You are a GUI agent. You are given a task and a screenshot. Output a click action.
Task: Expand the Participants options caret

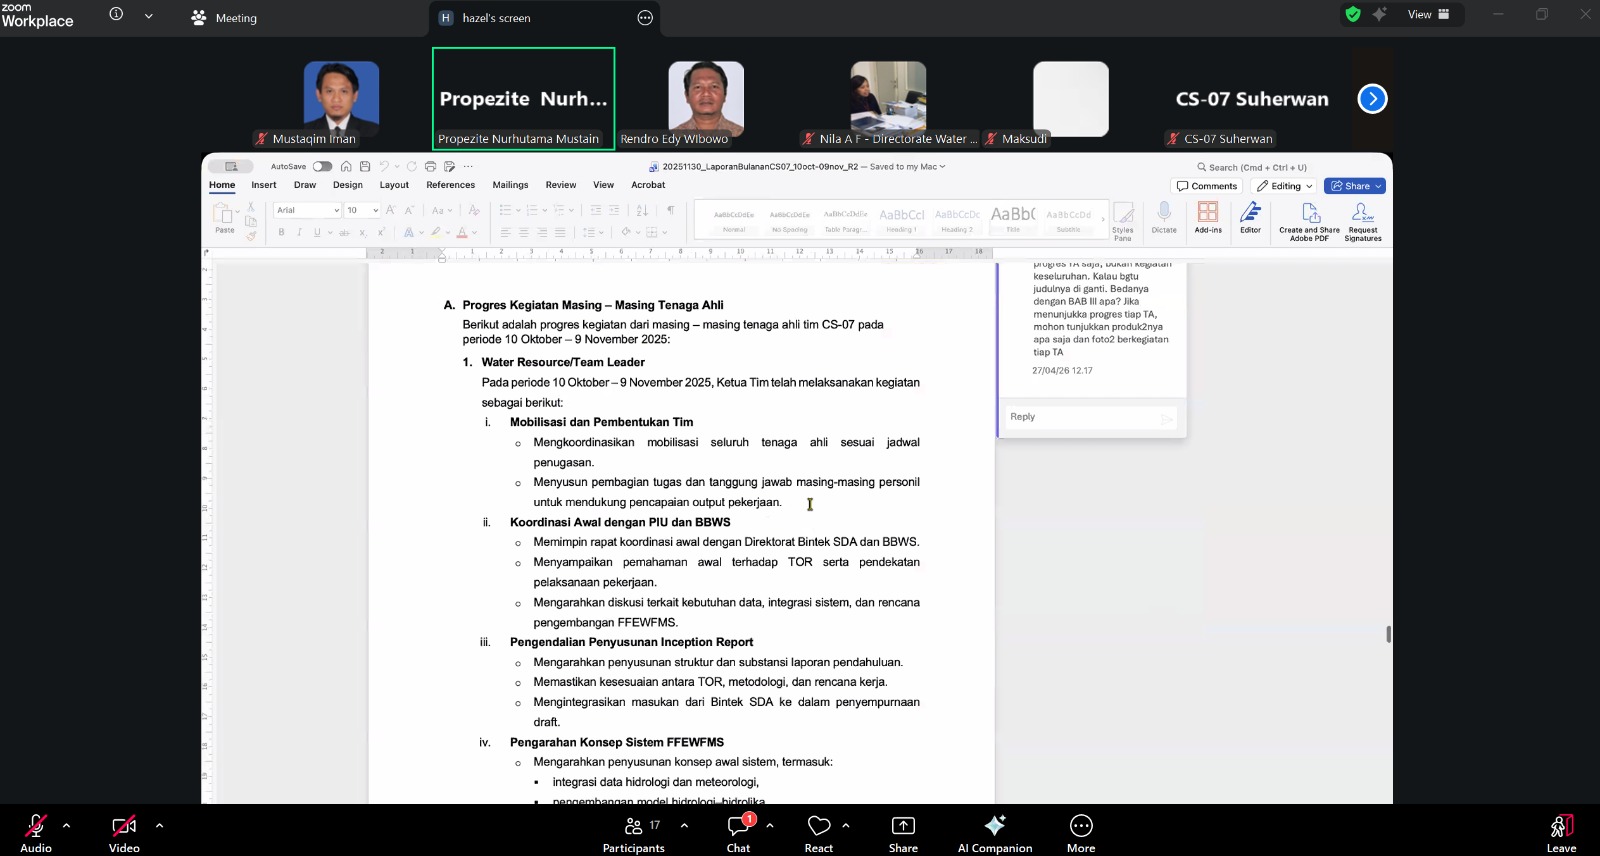pyautogui.click(x=684, y=826)
